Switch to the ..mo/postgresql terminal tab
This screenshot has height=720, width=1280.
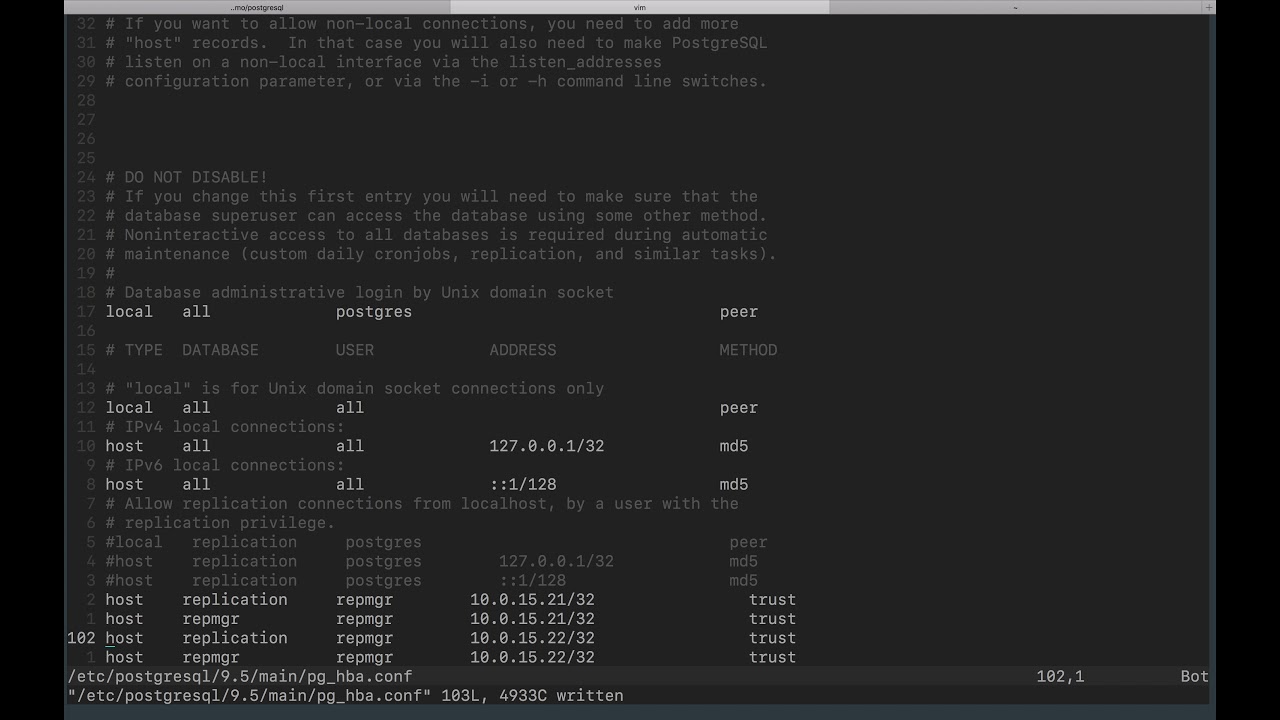(x=257, y=7)
